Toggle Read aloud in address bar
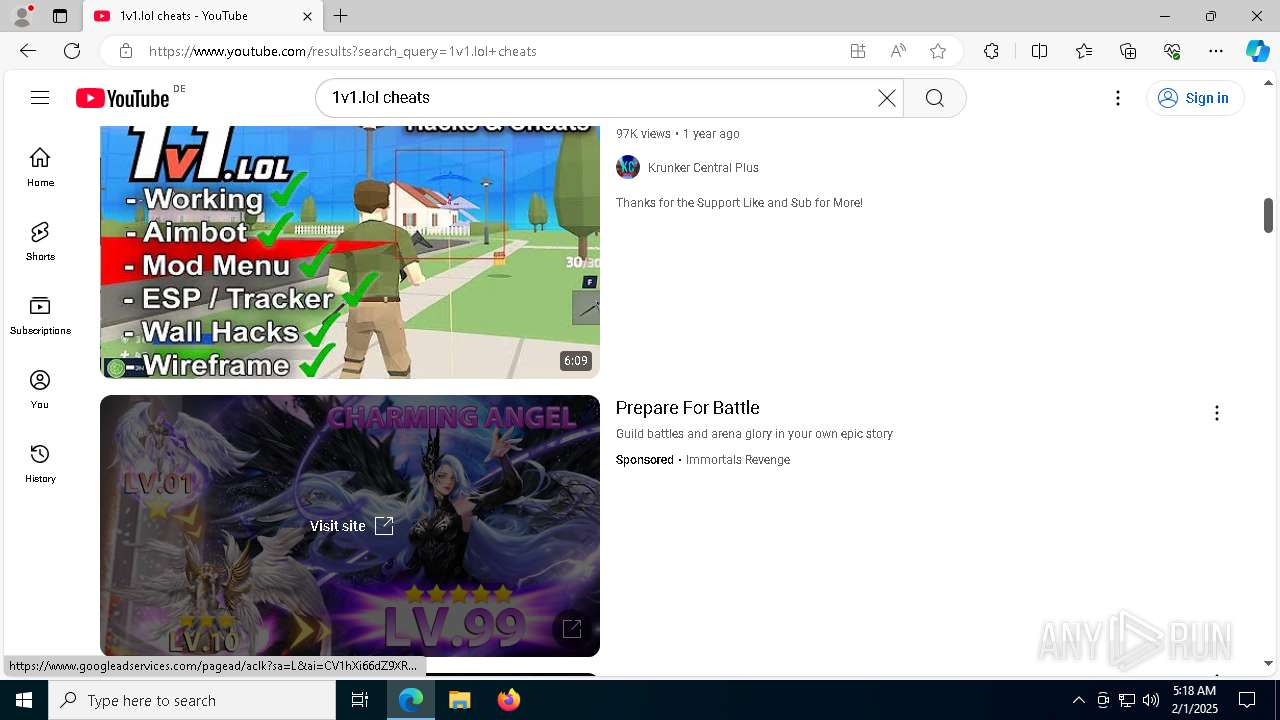This screenshot has height=720, width=1280. [x=898, y=51]
